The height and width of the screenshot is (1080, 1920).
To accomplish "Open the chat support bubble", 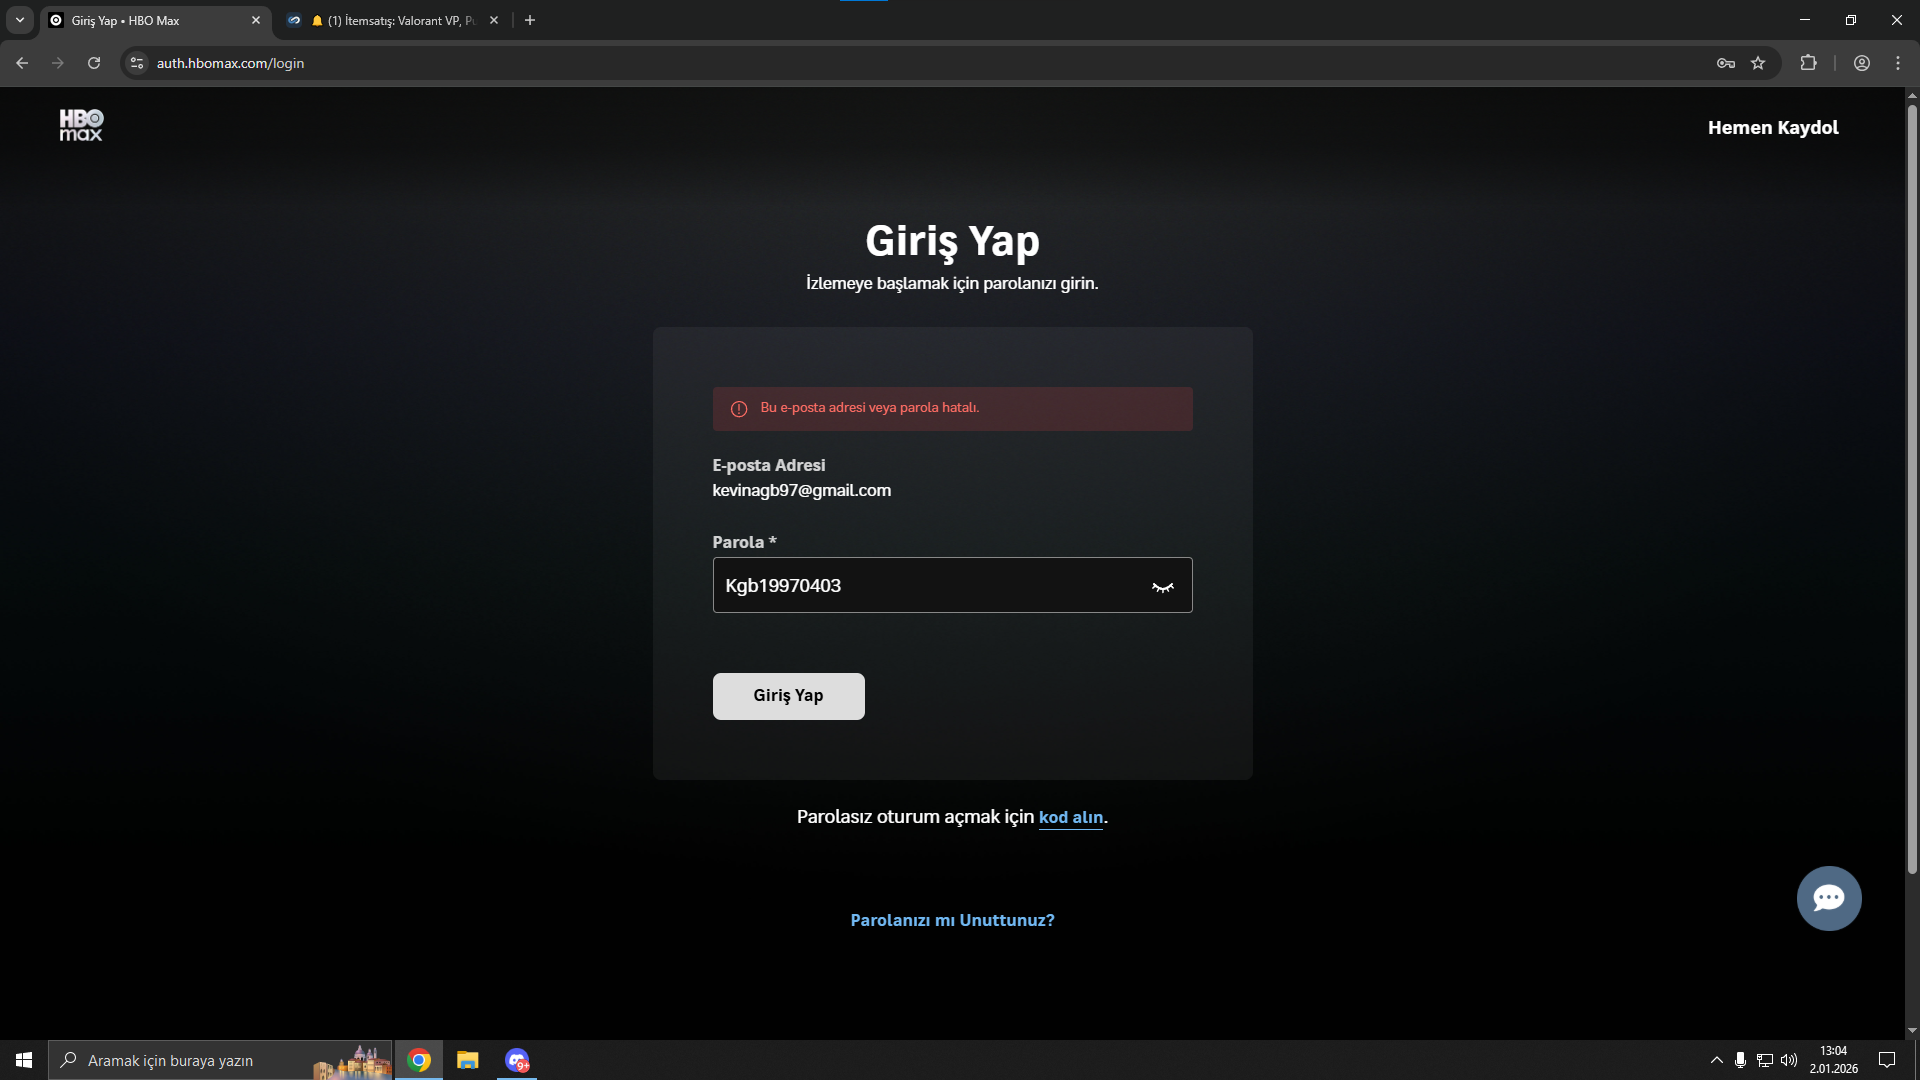I will (x=1828, y=898).
